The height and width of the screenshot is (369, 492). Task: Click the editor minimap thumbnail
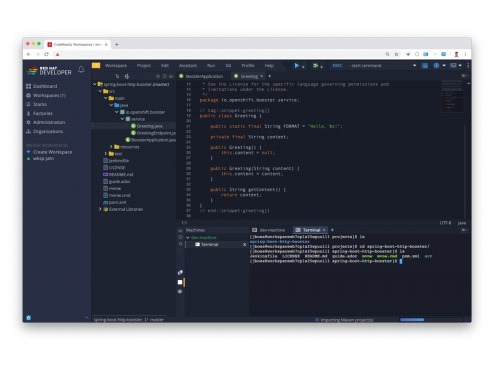[452, 97]
